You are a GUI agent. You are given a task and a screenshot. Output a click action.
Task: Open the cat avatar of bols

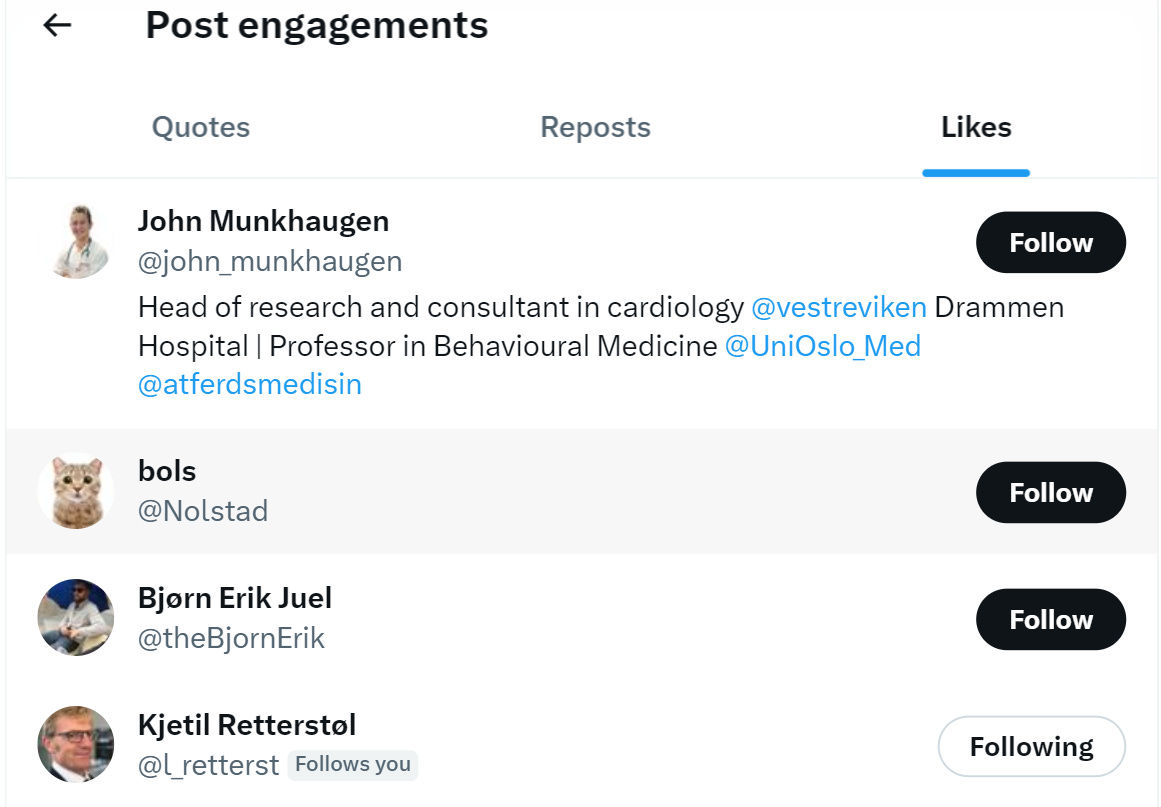[76, 491]
